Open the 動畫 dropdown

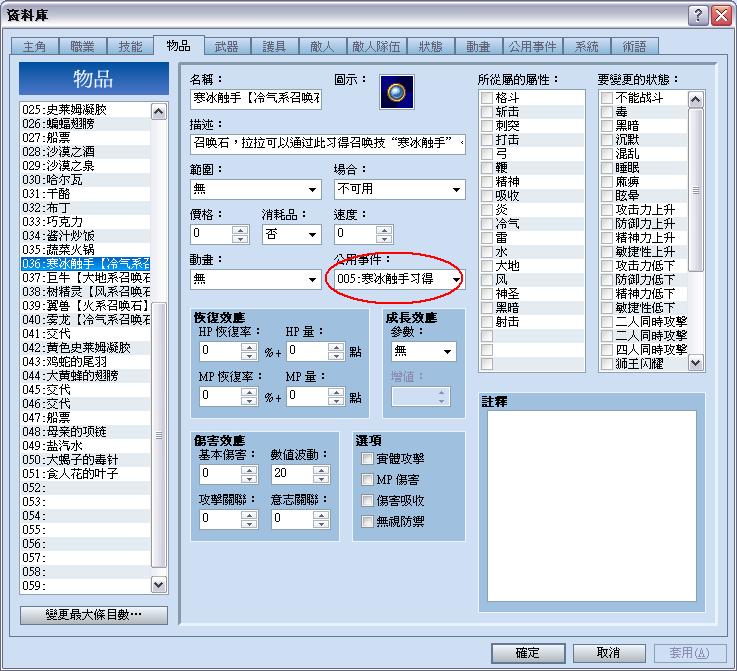pos(256,280)
